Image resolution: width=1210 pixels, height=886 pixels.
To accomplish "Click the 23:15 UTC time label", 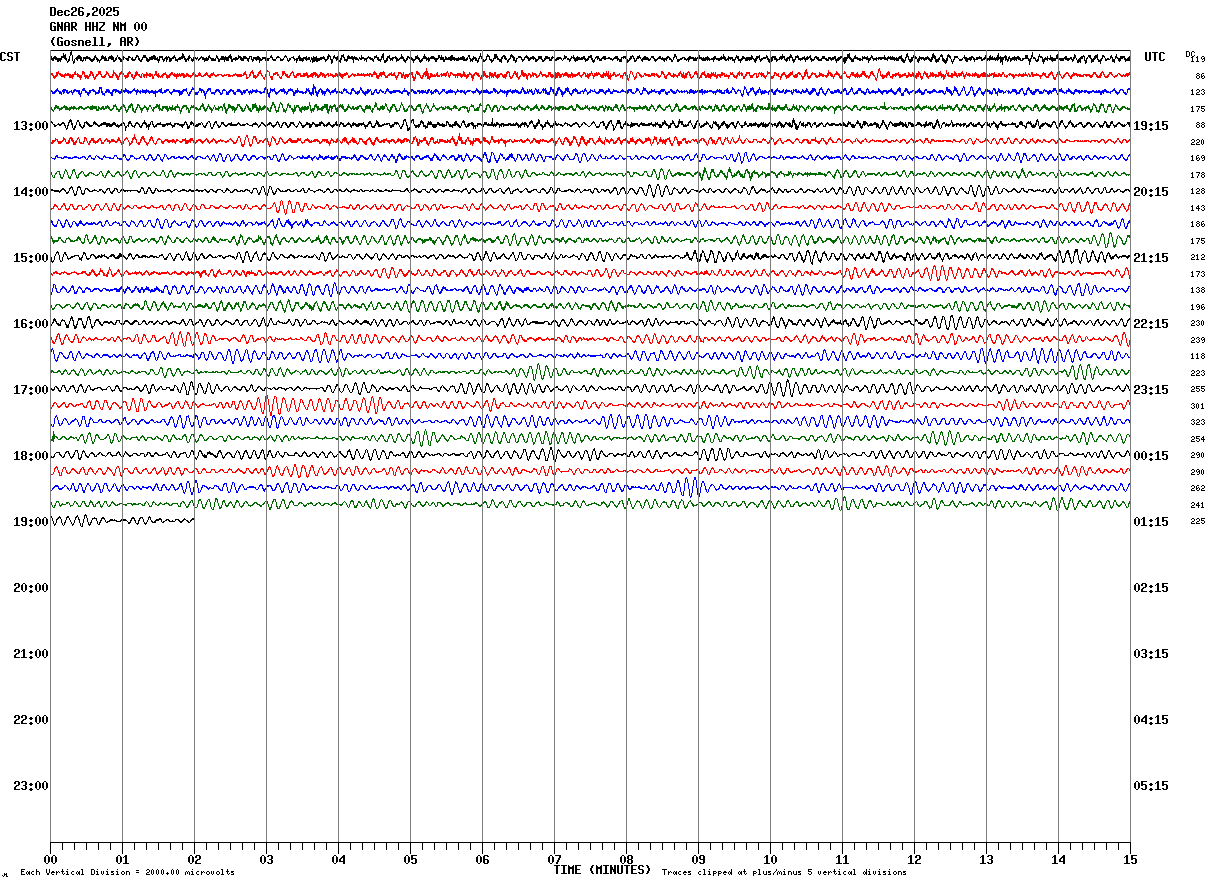I will point(1151,390).
